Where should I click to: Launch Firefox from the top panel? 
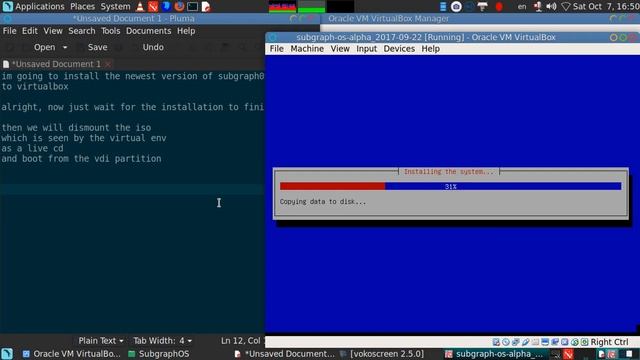179,7
